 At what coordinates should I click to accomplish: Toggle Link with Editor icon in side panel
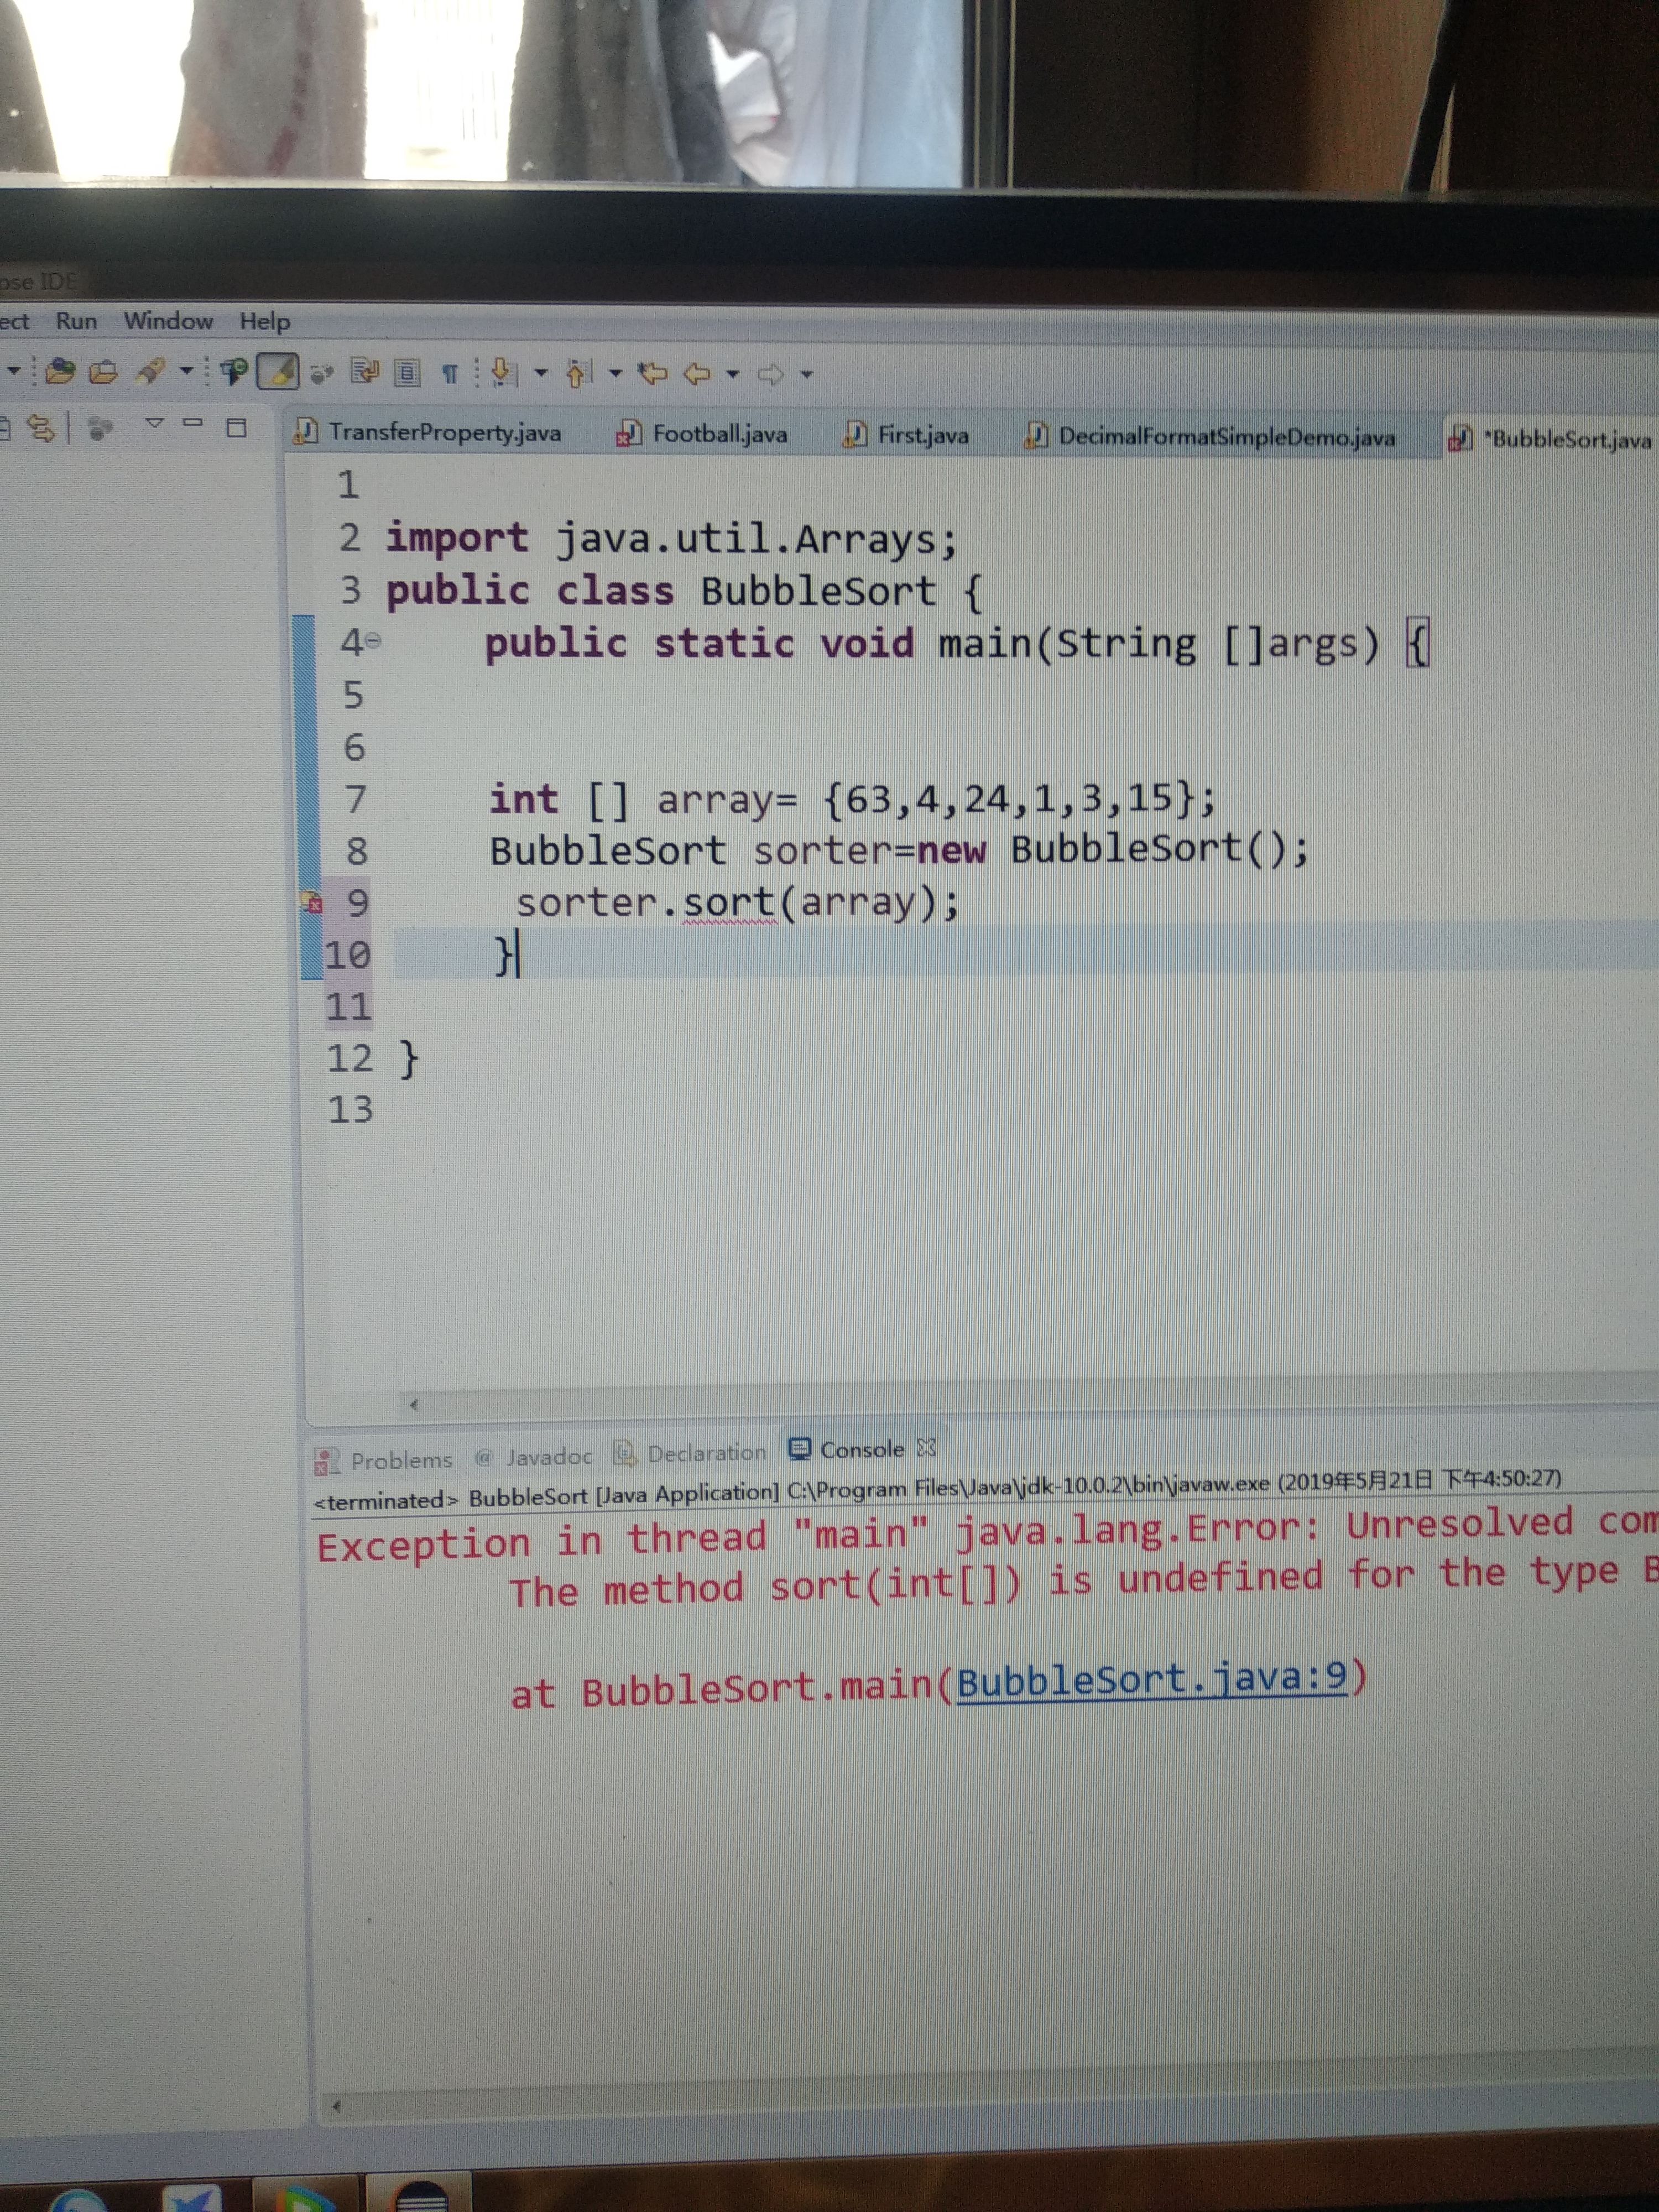[x=40, y=428]
